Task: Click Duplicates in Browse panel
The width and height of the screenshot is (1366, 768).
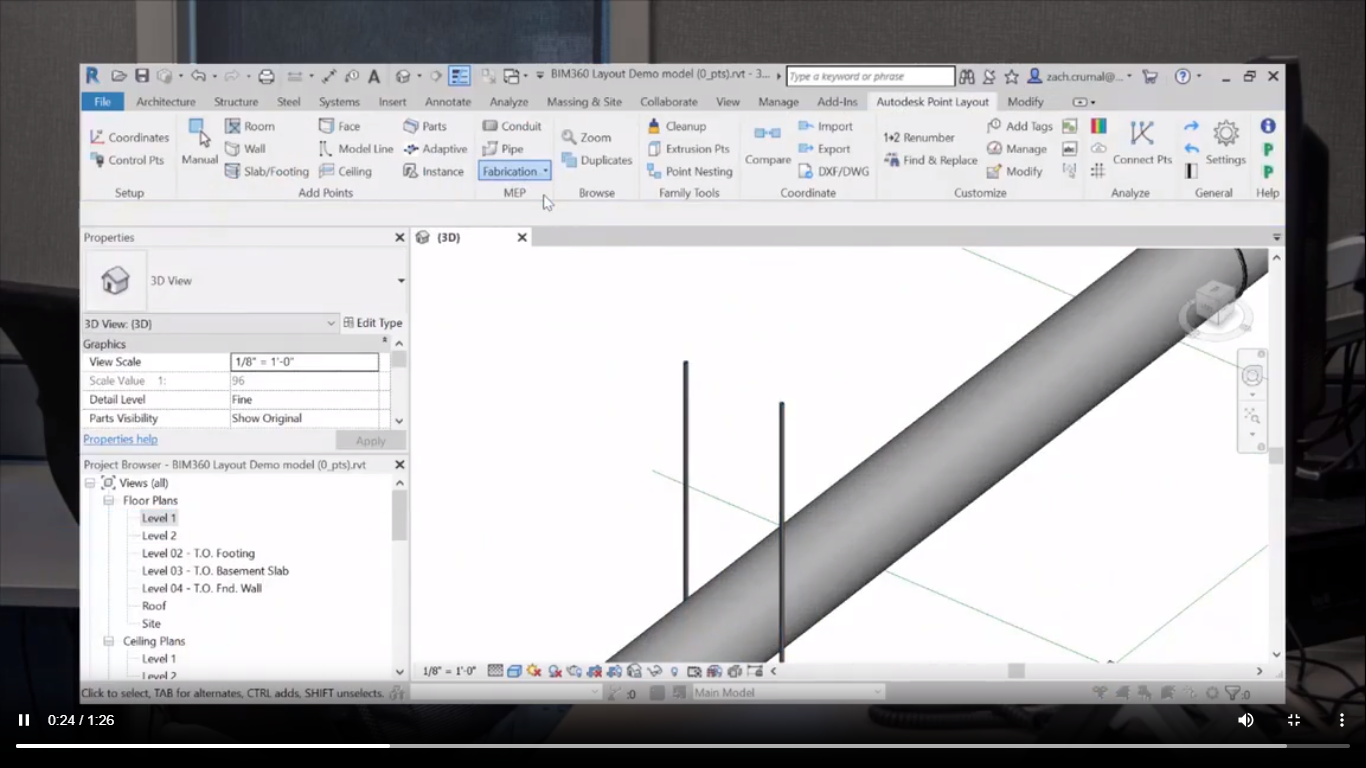Action: pos(597,160)
